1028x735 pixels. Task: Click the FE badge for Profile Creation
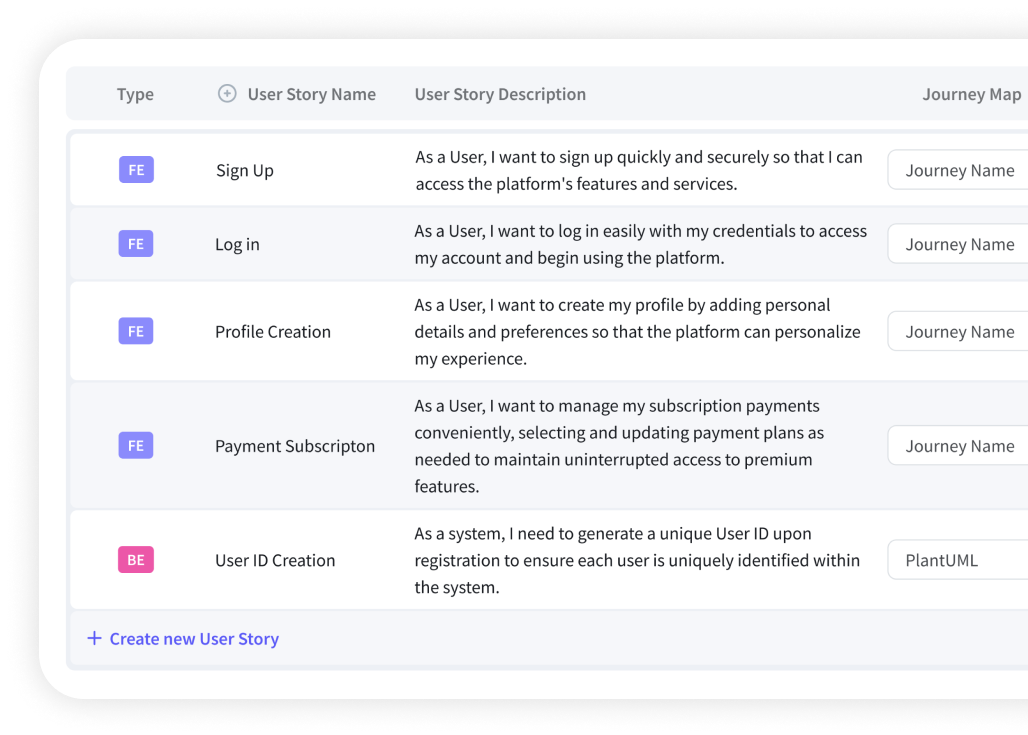click(136, 331)
